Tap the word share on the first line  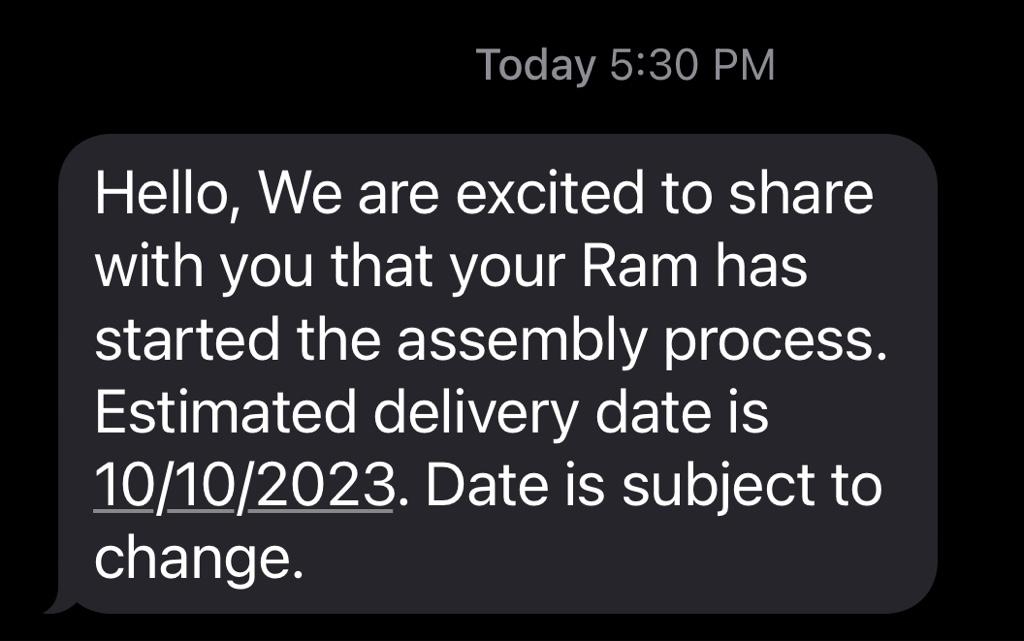[801, 194]
